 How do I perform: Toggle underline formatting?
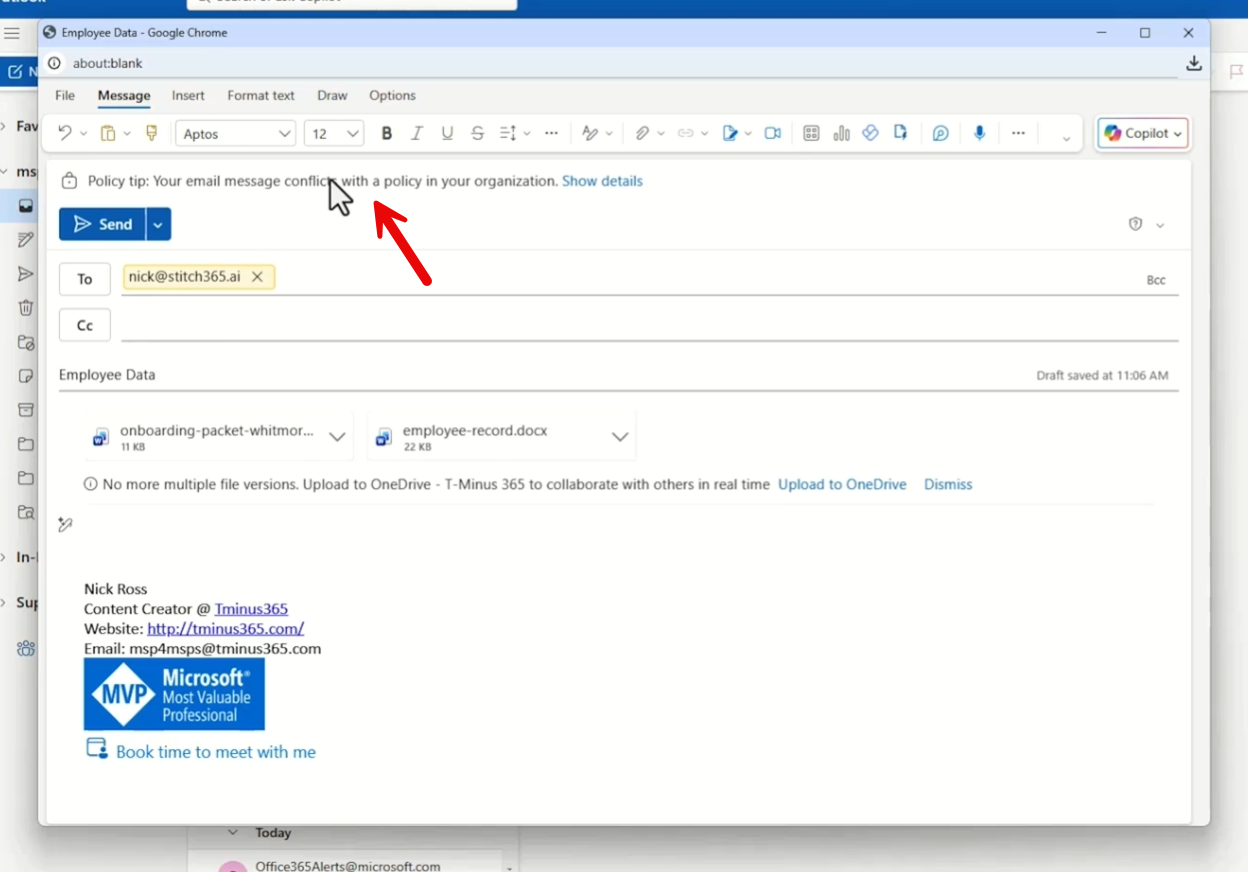tap(447, 134)
